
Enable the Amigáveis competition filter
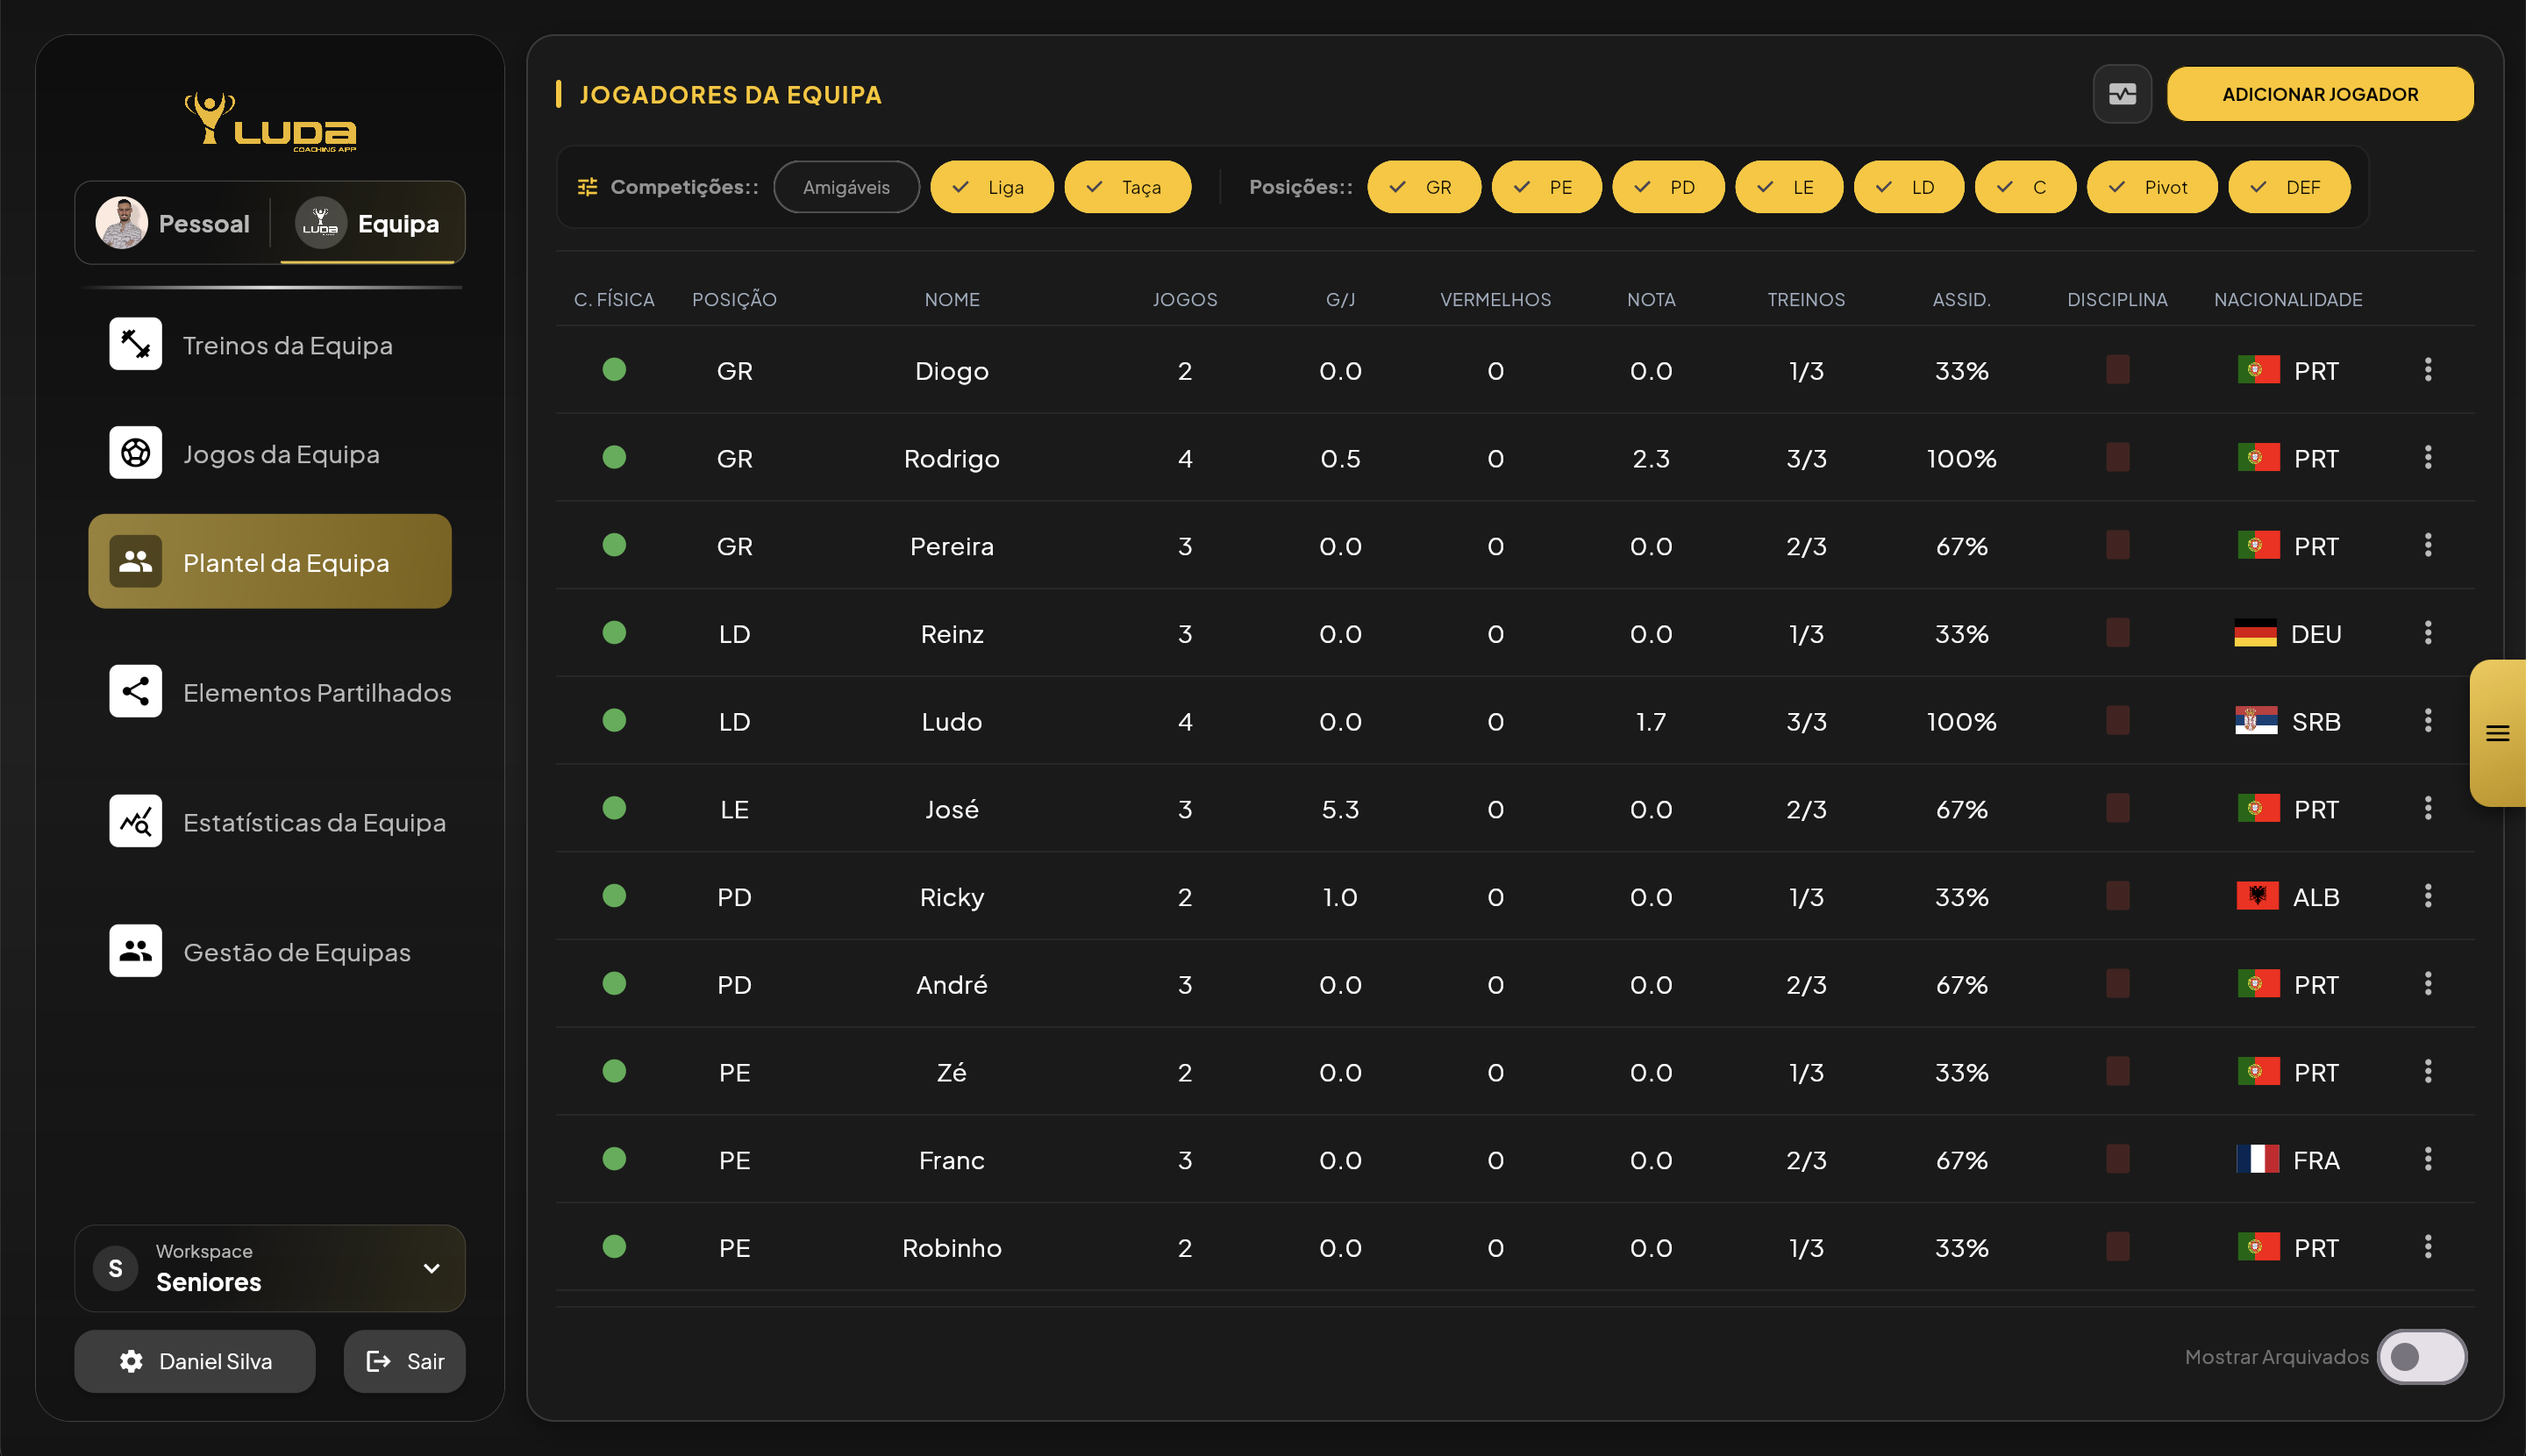pos(845,187)
